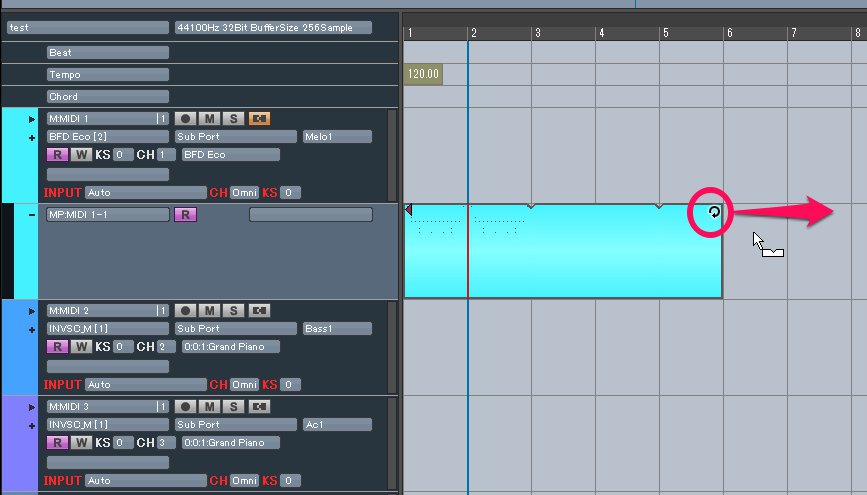
Task: Click the plus icon on M:MIDI 3 track
Action: (x=32, y=426)
